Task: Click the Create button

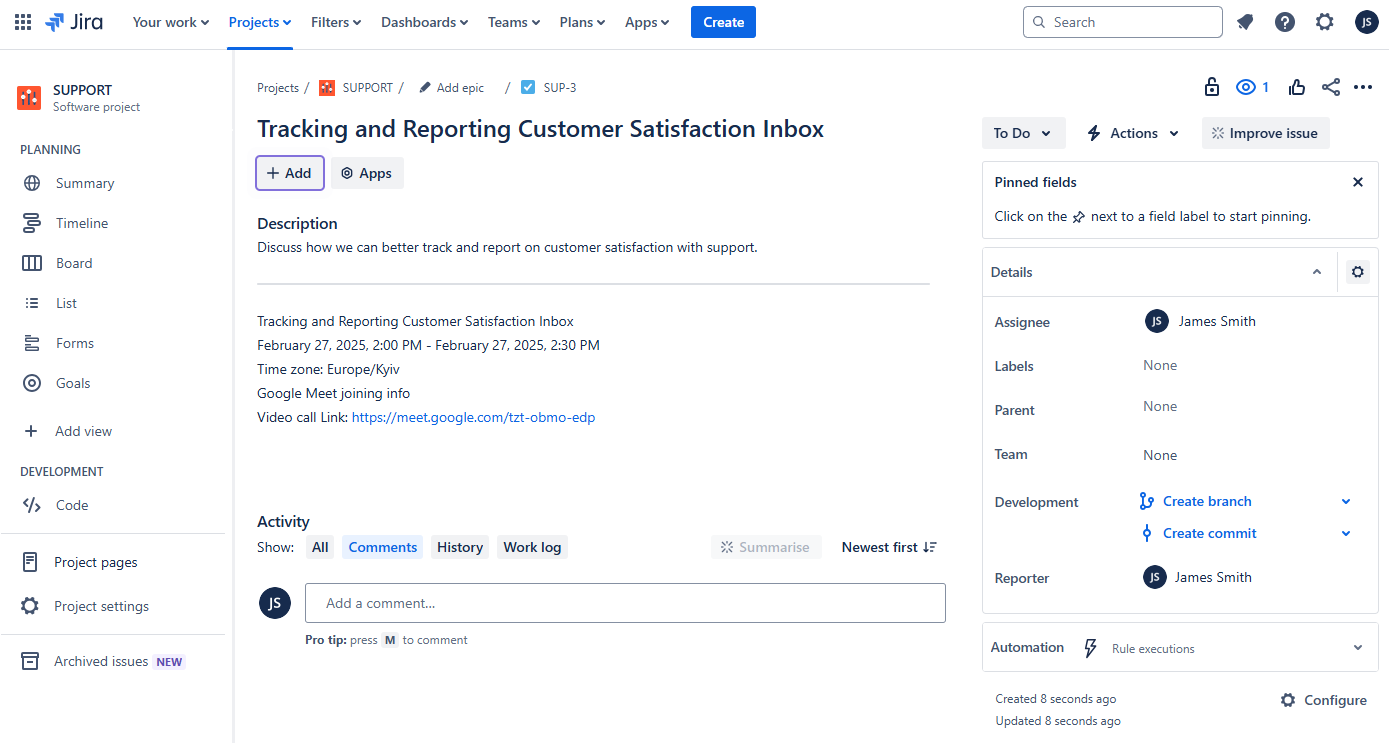Action: (723, 21)
